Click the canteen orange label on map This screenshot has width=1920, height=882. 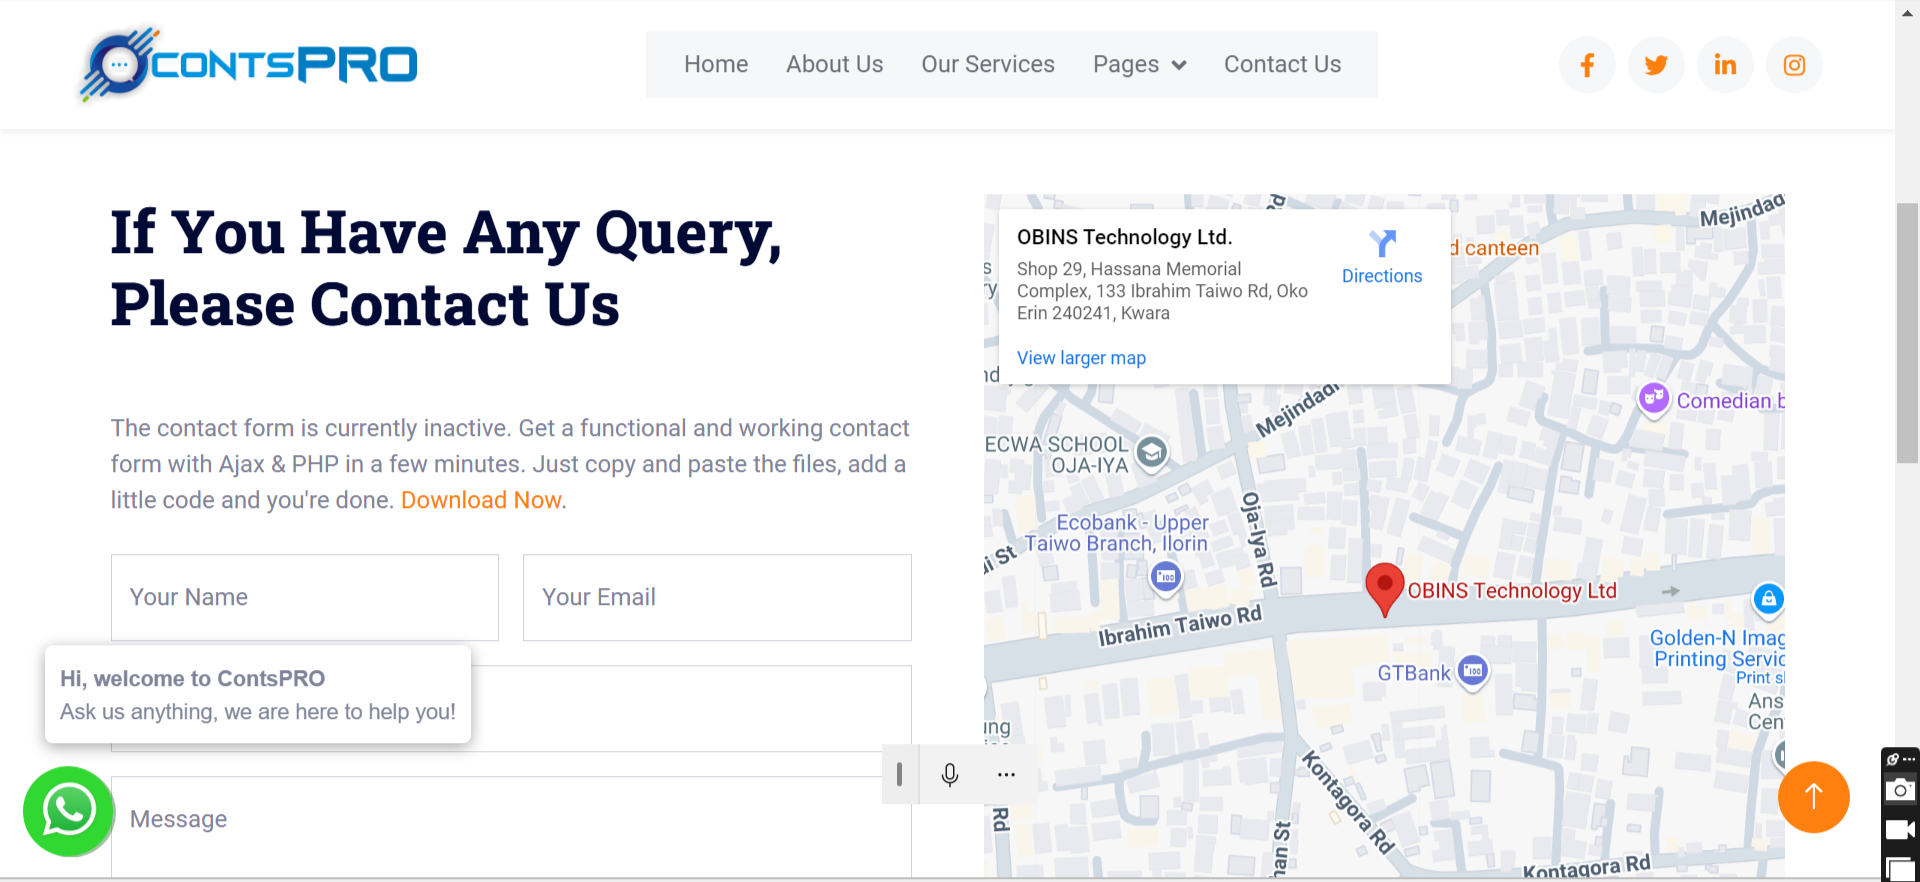[x=1495, y=248]
